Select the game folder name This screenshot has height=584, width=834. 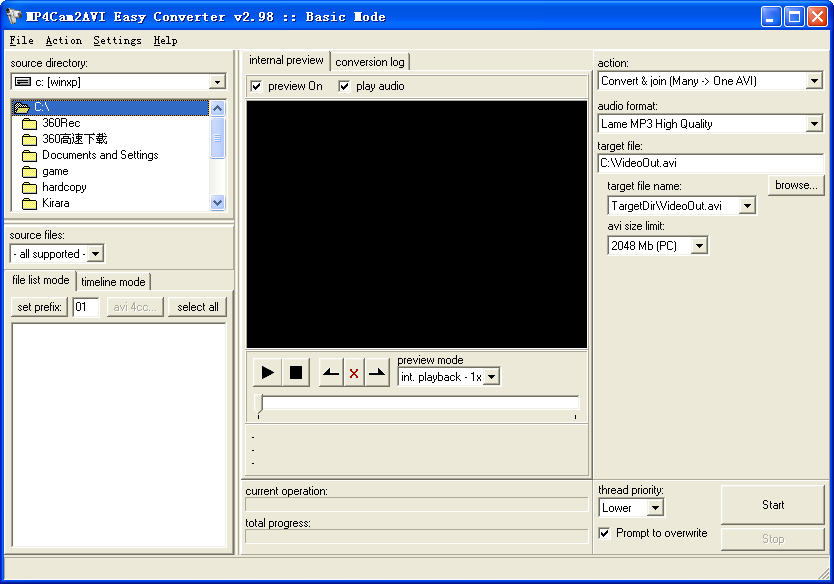(x=55, y=171)
